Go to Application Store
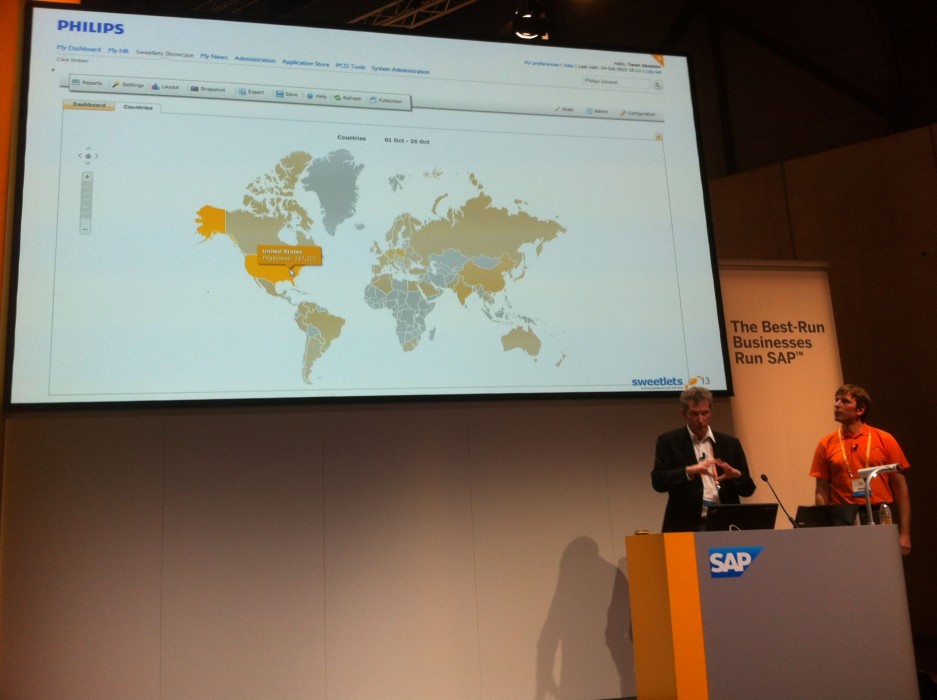Image resolution: width=937 pixels, height=700 pixels. click(x=306, y=63)
